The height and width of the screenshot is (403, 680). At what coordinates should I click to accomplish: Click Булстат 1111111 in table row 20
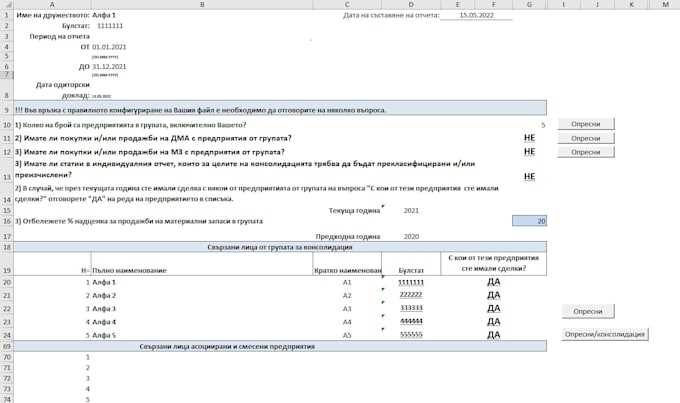click(x=411, y=282)
